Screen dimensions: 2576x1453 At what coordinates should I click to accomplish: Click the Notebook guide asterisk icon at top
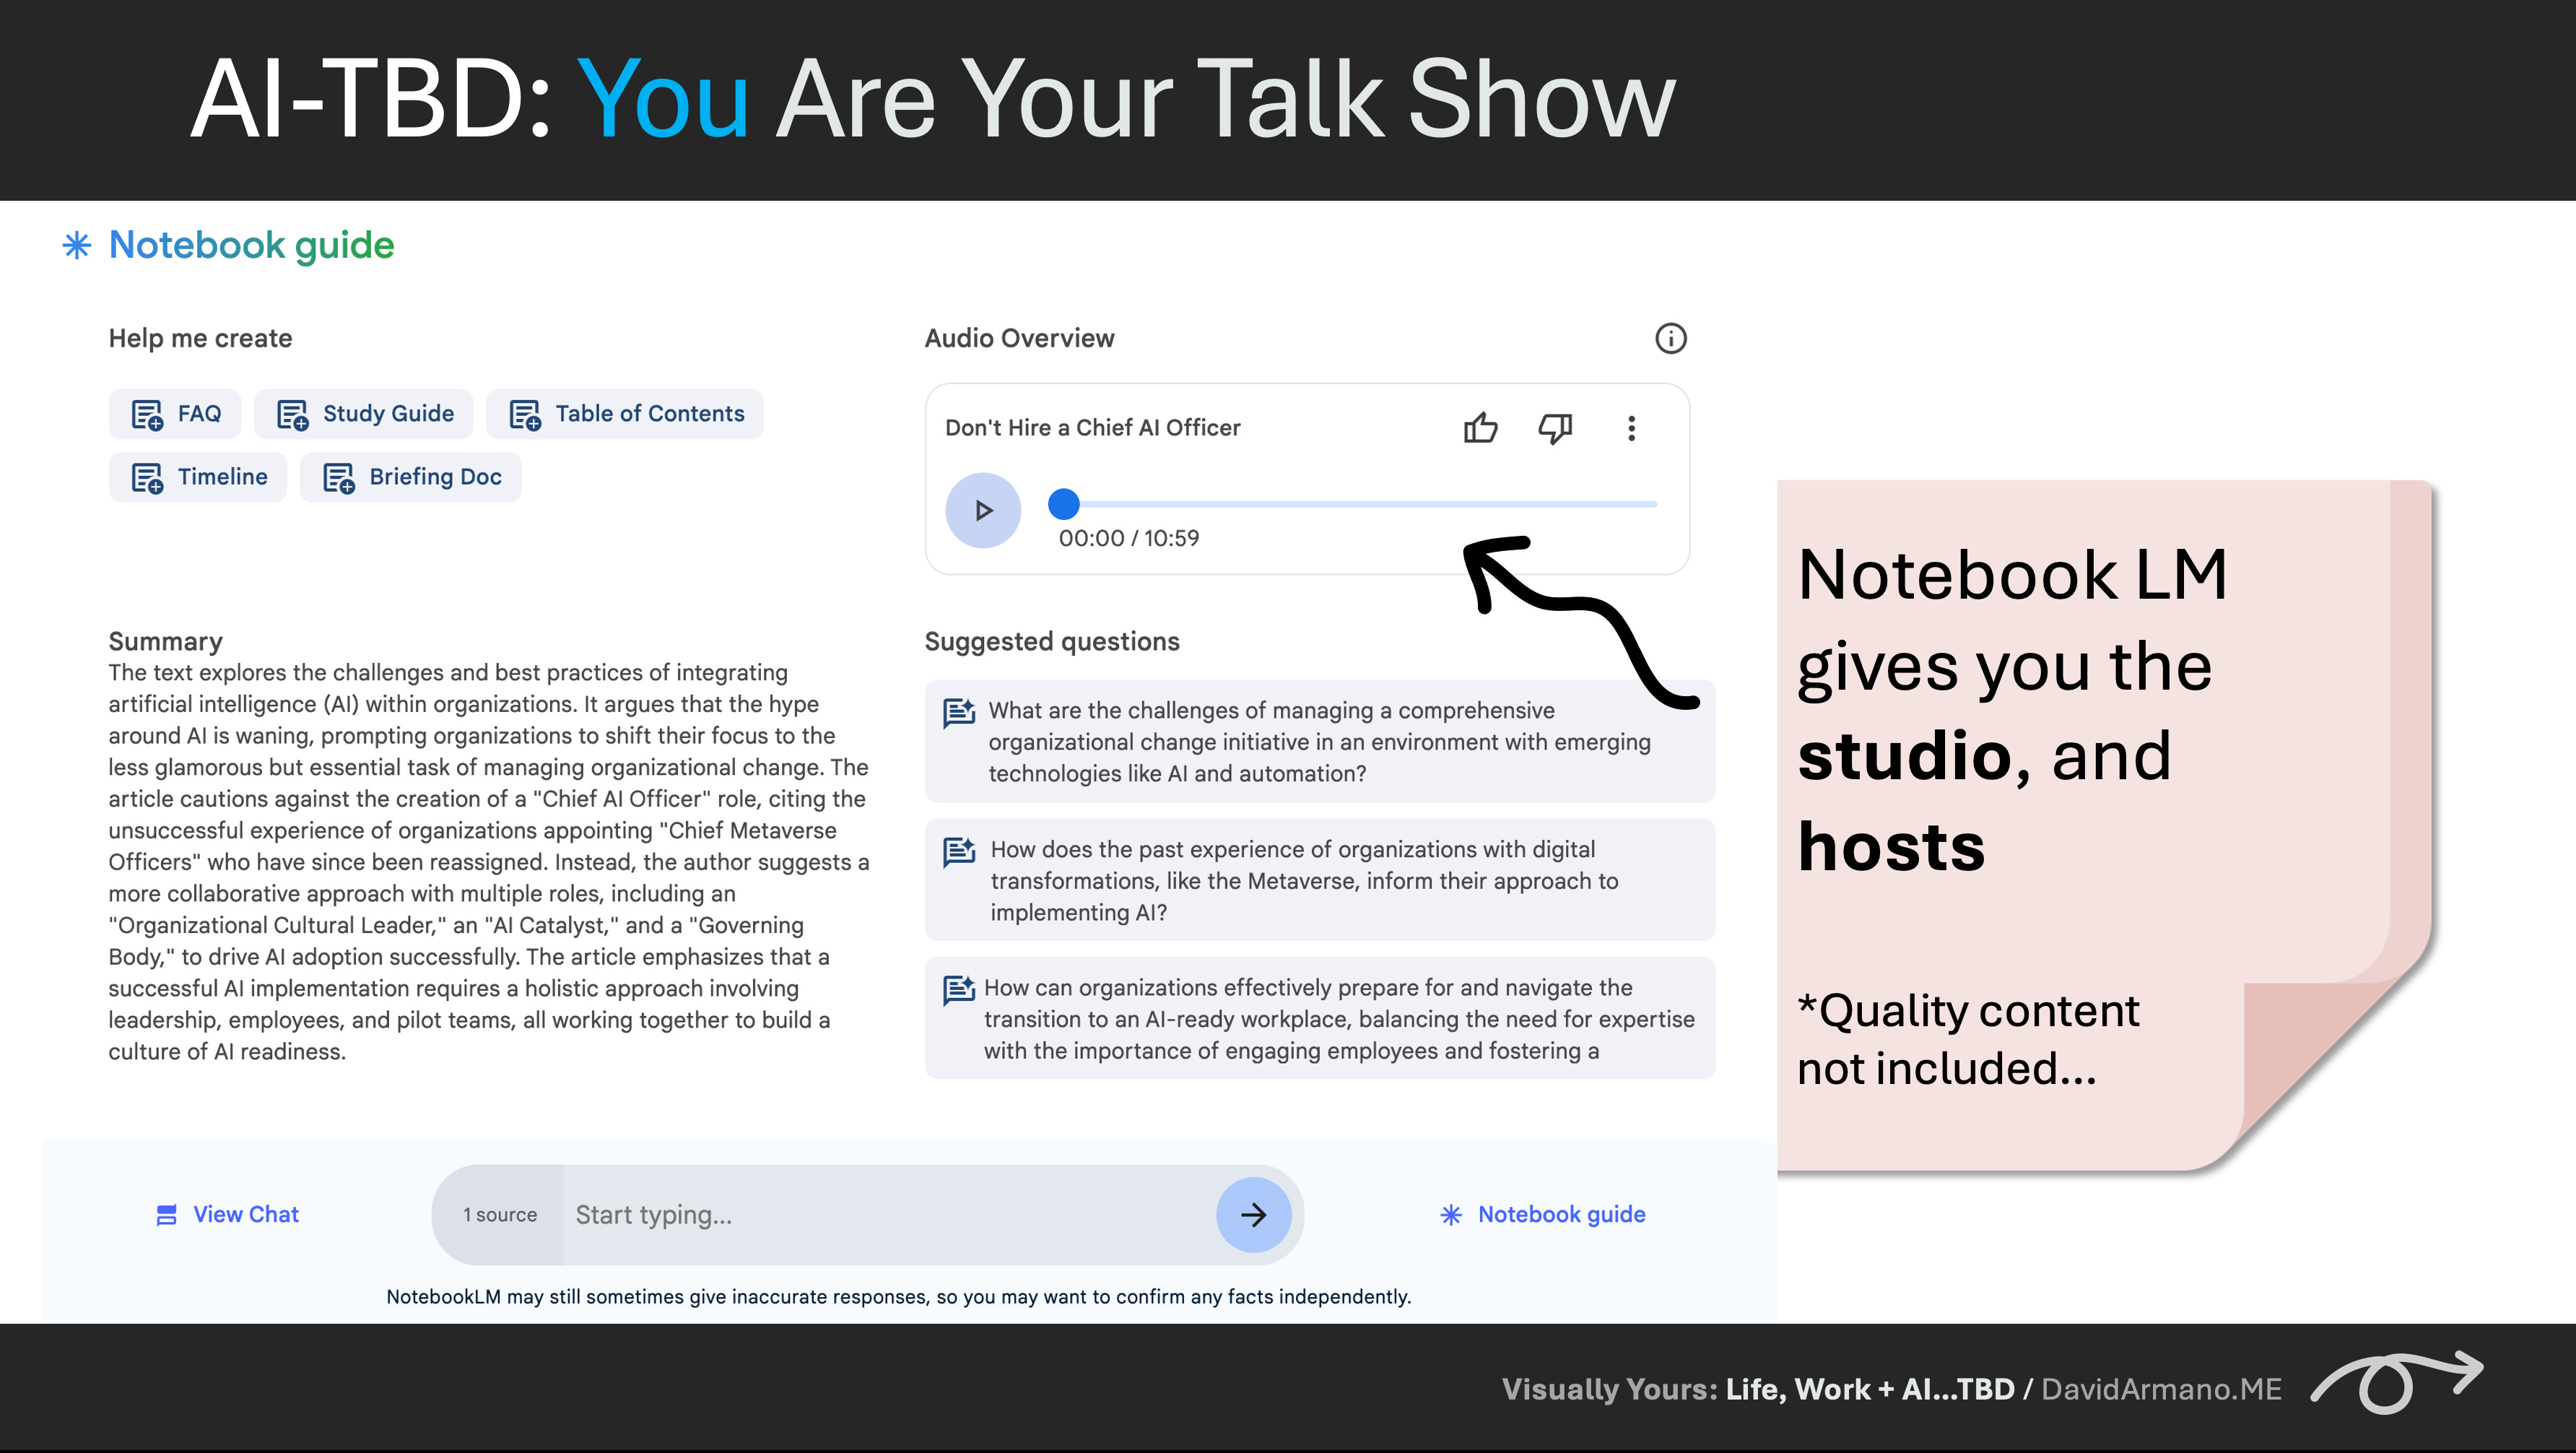[x=77, y=245]
